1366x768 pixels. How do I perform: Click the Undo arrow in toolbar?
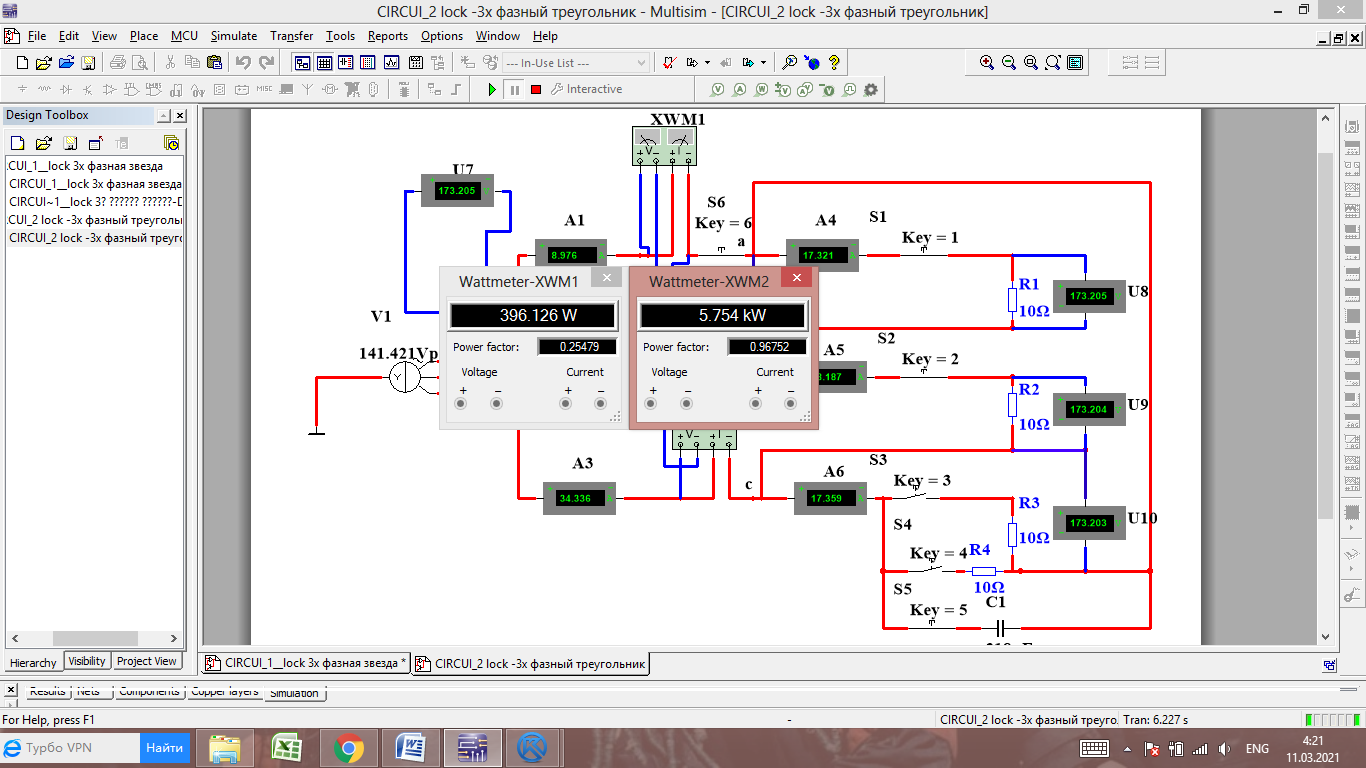tap(243, 62)
